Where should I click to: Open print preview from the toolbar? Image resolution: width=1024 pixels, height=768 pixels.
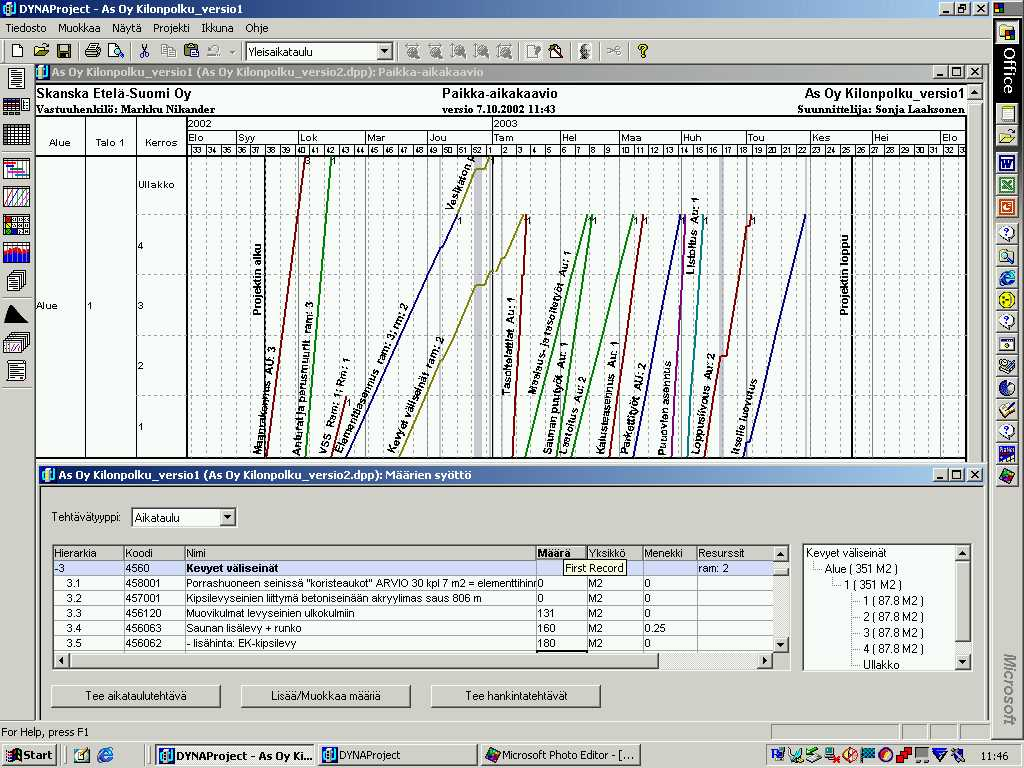coord(116,51)
